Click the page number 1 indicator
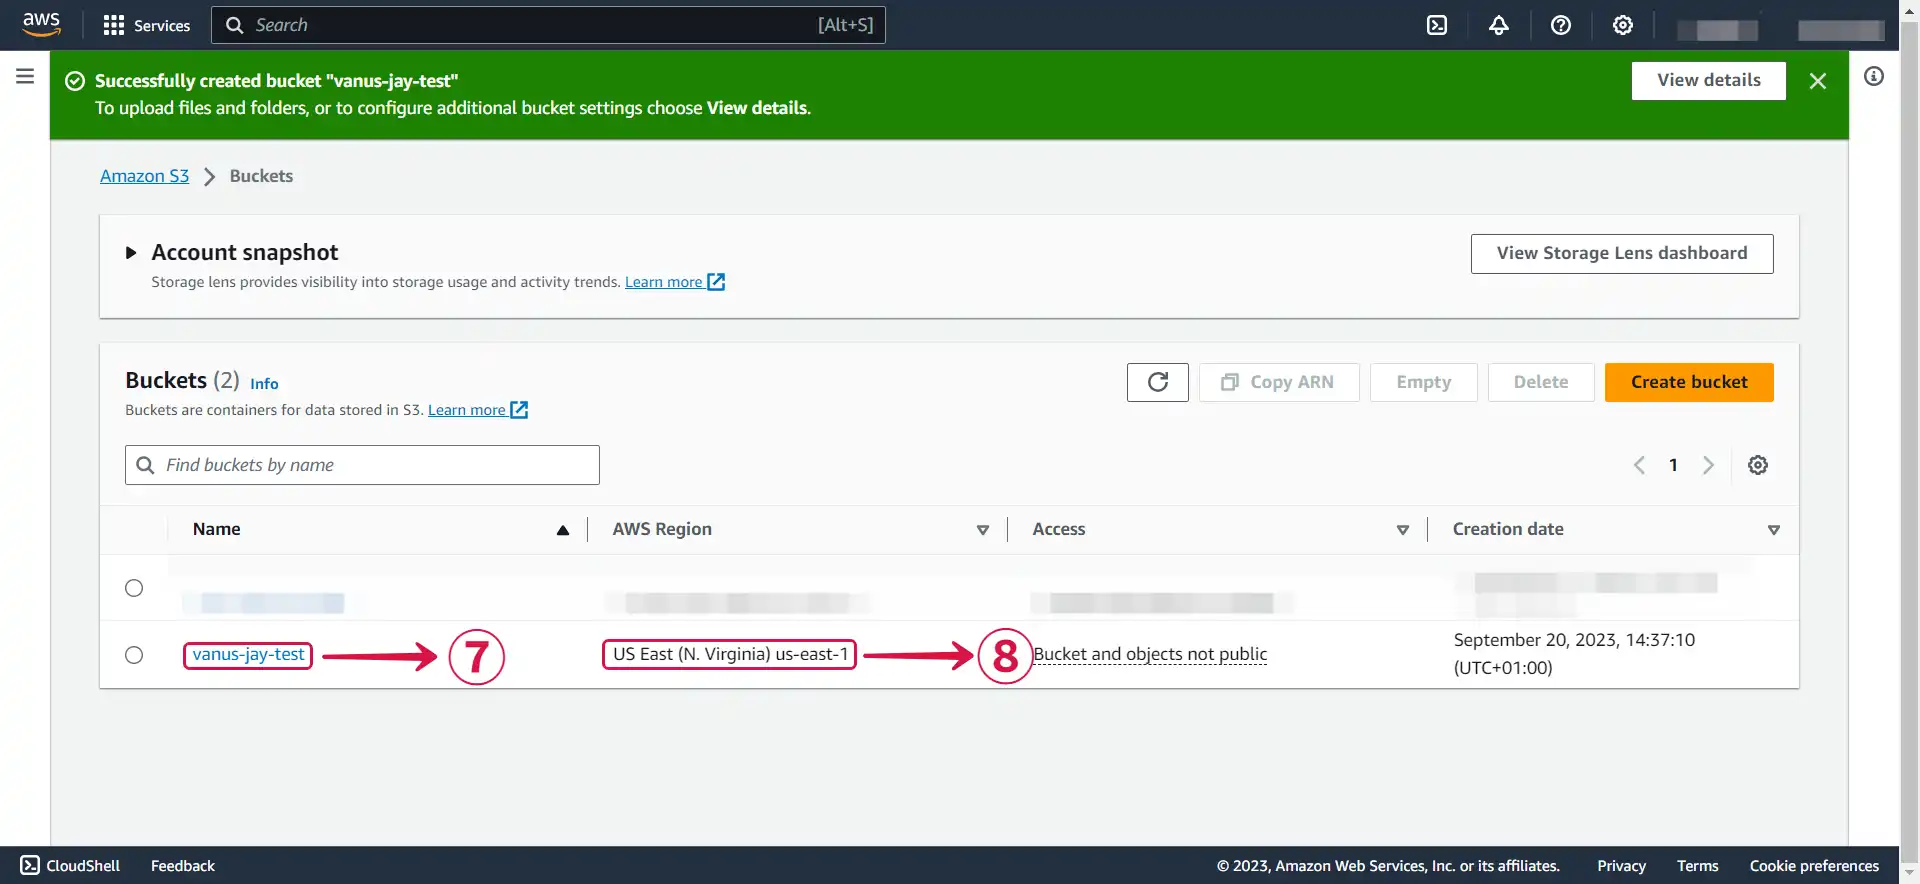This screenshot has height=884, width=1920. click(x=1673, y=465)
